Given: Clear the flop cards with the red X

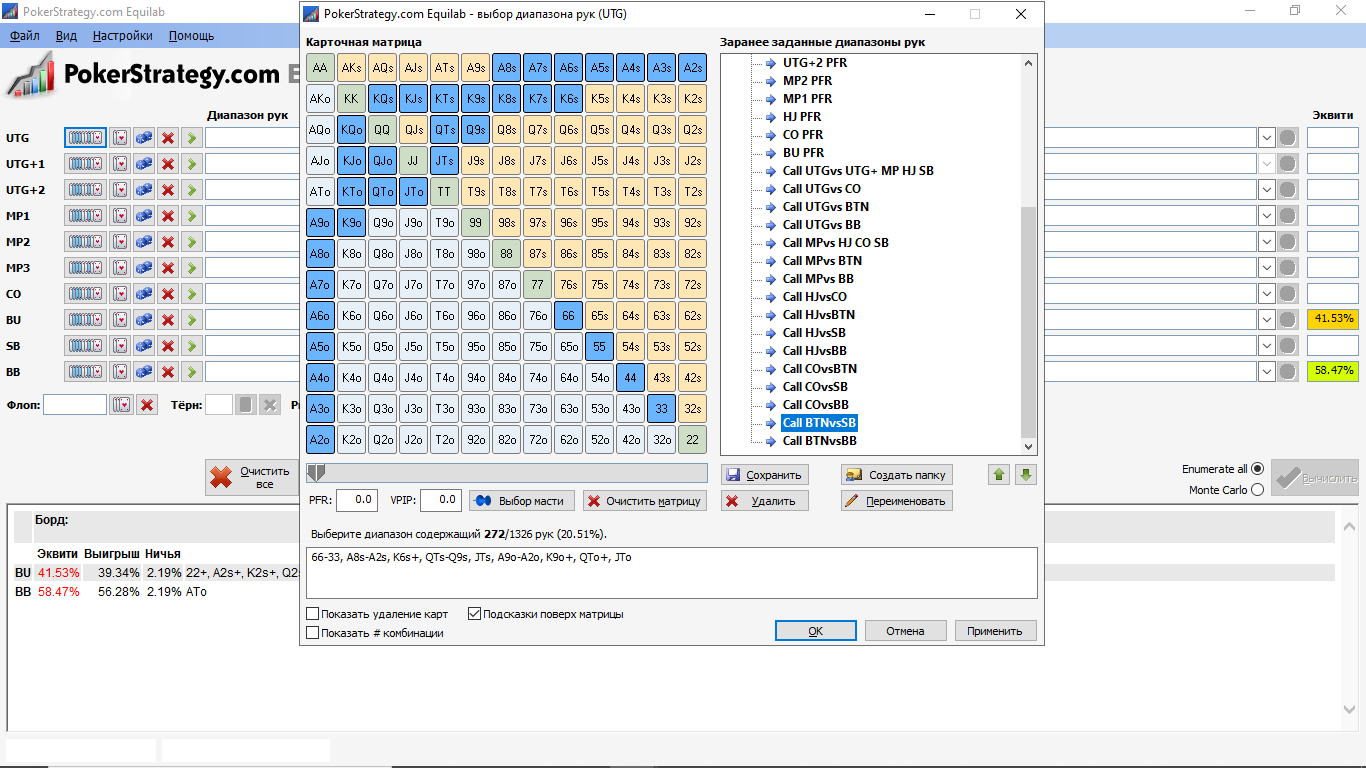Looking at the screenshot, I should [x=147, y=405].
